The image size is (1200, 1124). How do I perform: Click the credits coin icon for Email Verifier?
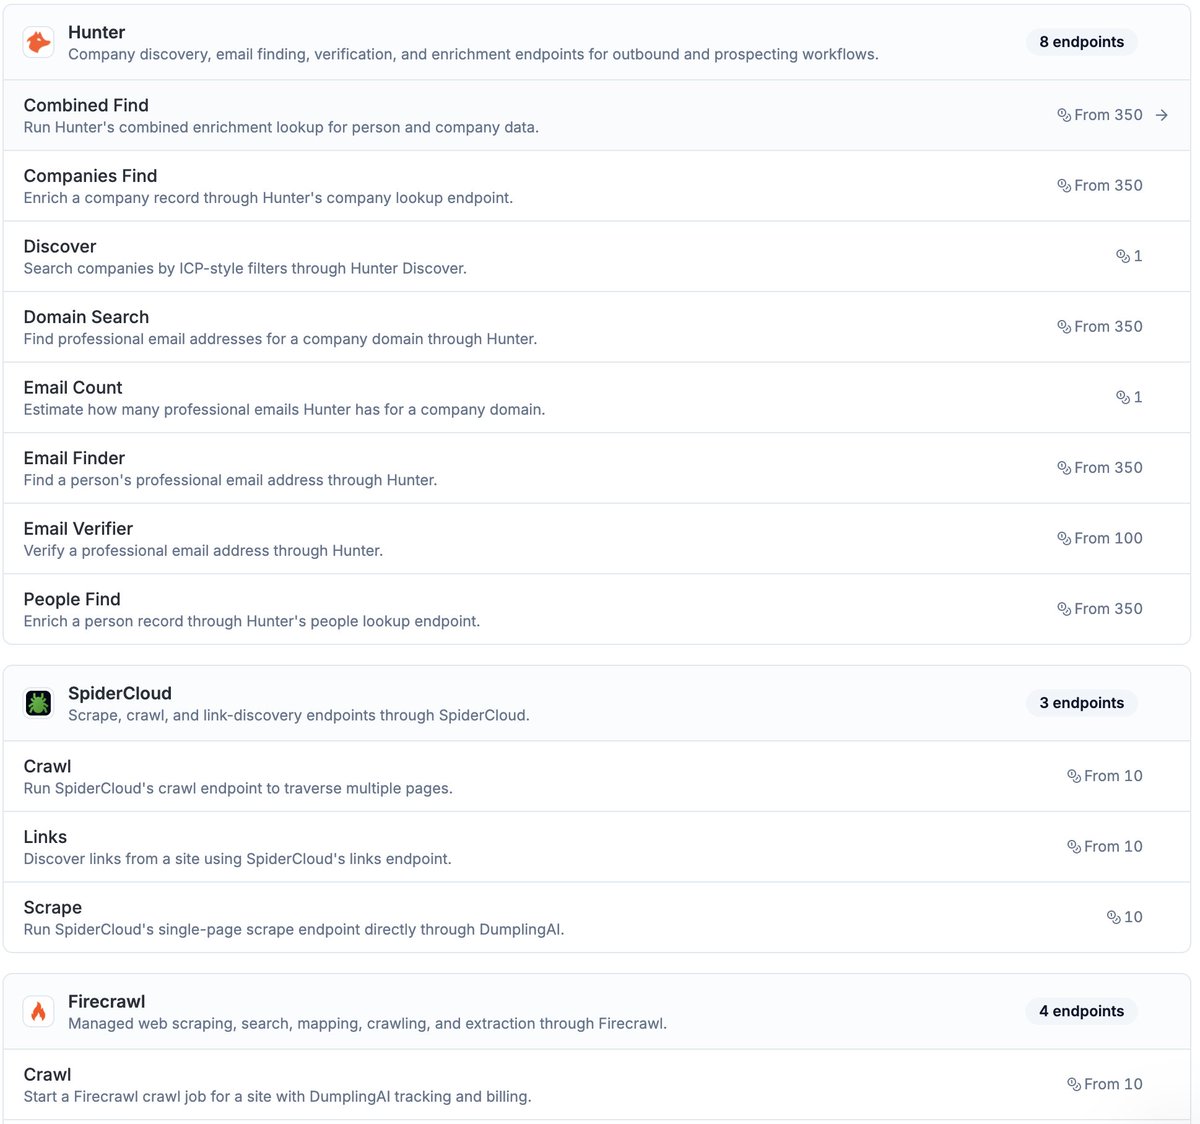coord(1064,538)
